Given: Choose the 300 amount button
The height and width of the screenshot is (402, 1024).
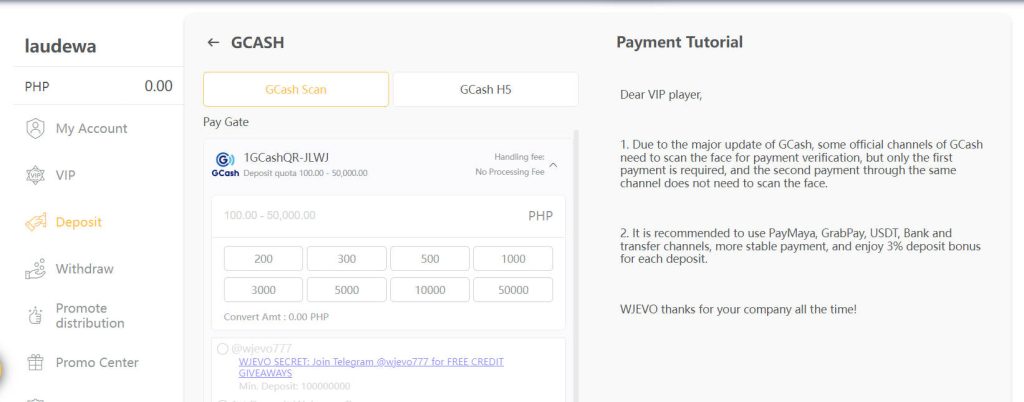Looking at the screenshot, I should pos(347,258).
